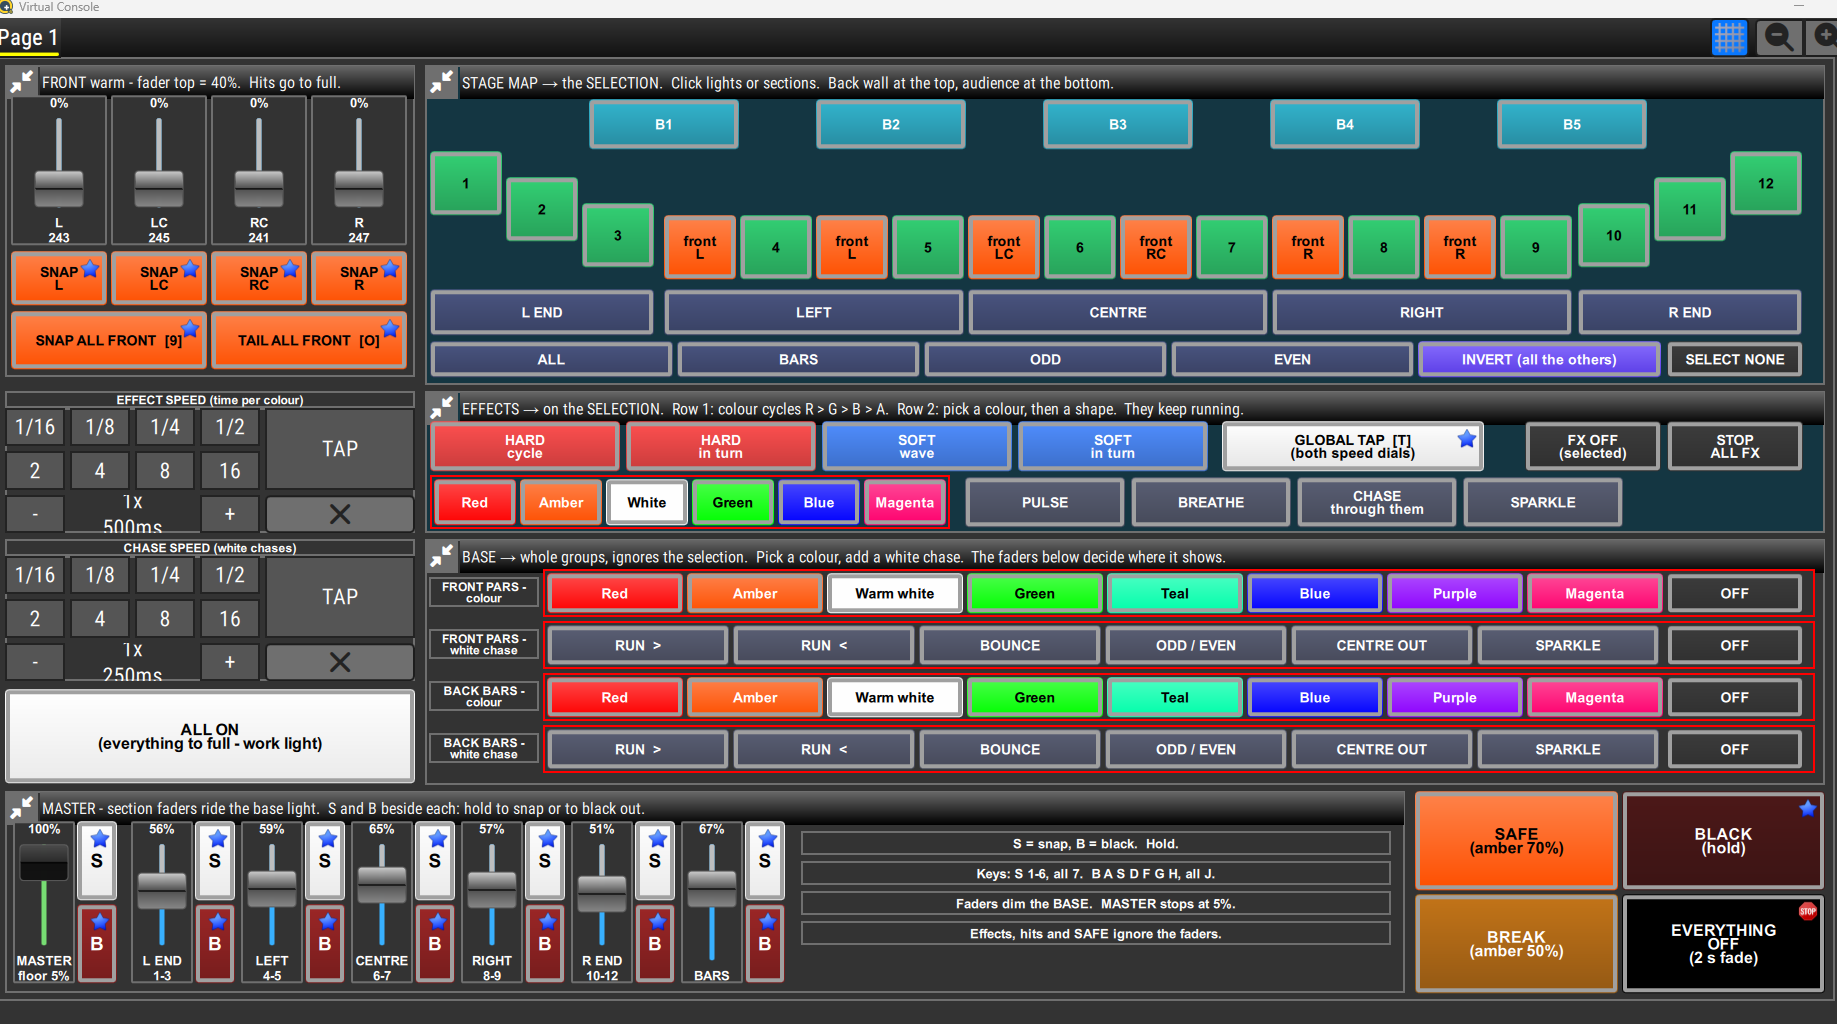Screen dimensions: 1837x1024
Task: Click the chase speed reset X button
Action: click(340, 662)
